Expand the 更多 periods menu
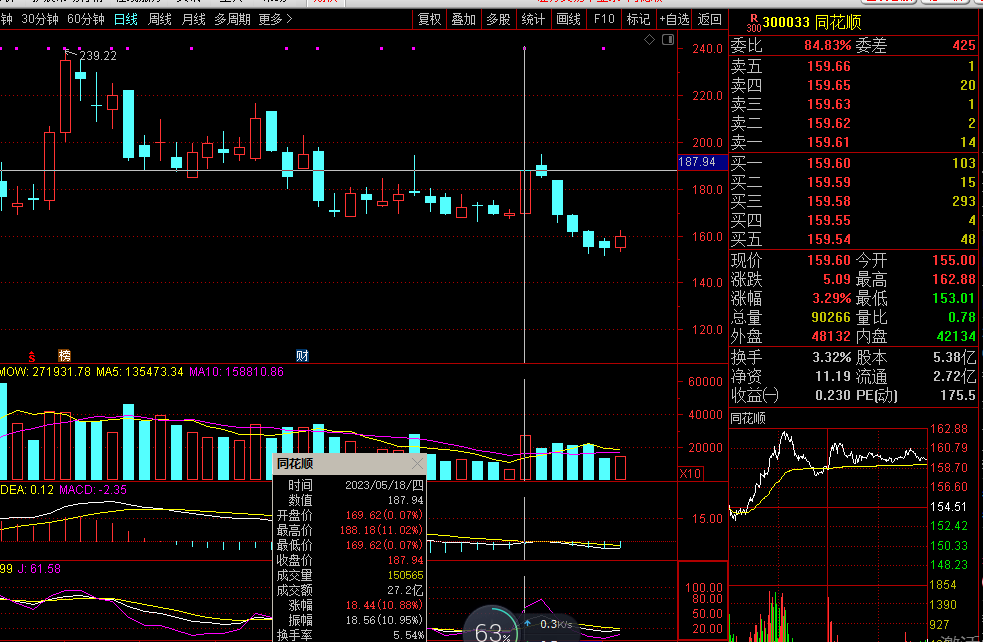 pyautogui.click(x=275, y=19)
